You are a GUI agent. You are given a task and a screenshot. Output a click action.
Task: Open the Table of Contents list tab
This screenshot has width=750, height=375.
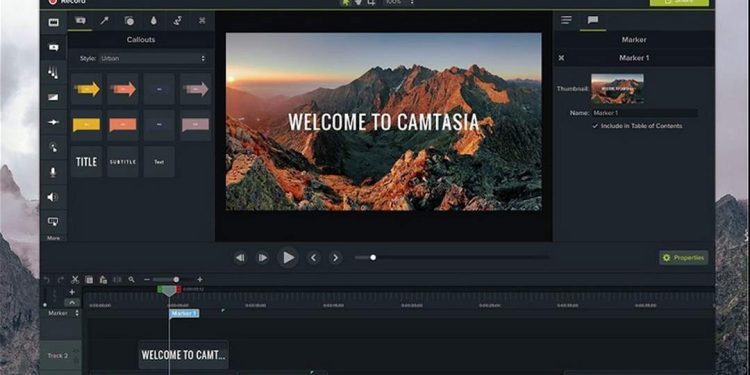[x=566, y=20]
